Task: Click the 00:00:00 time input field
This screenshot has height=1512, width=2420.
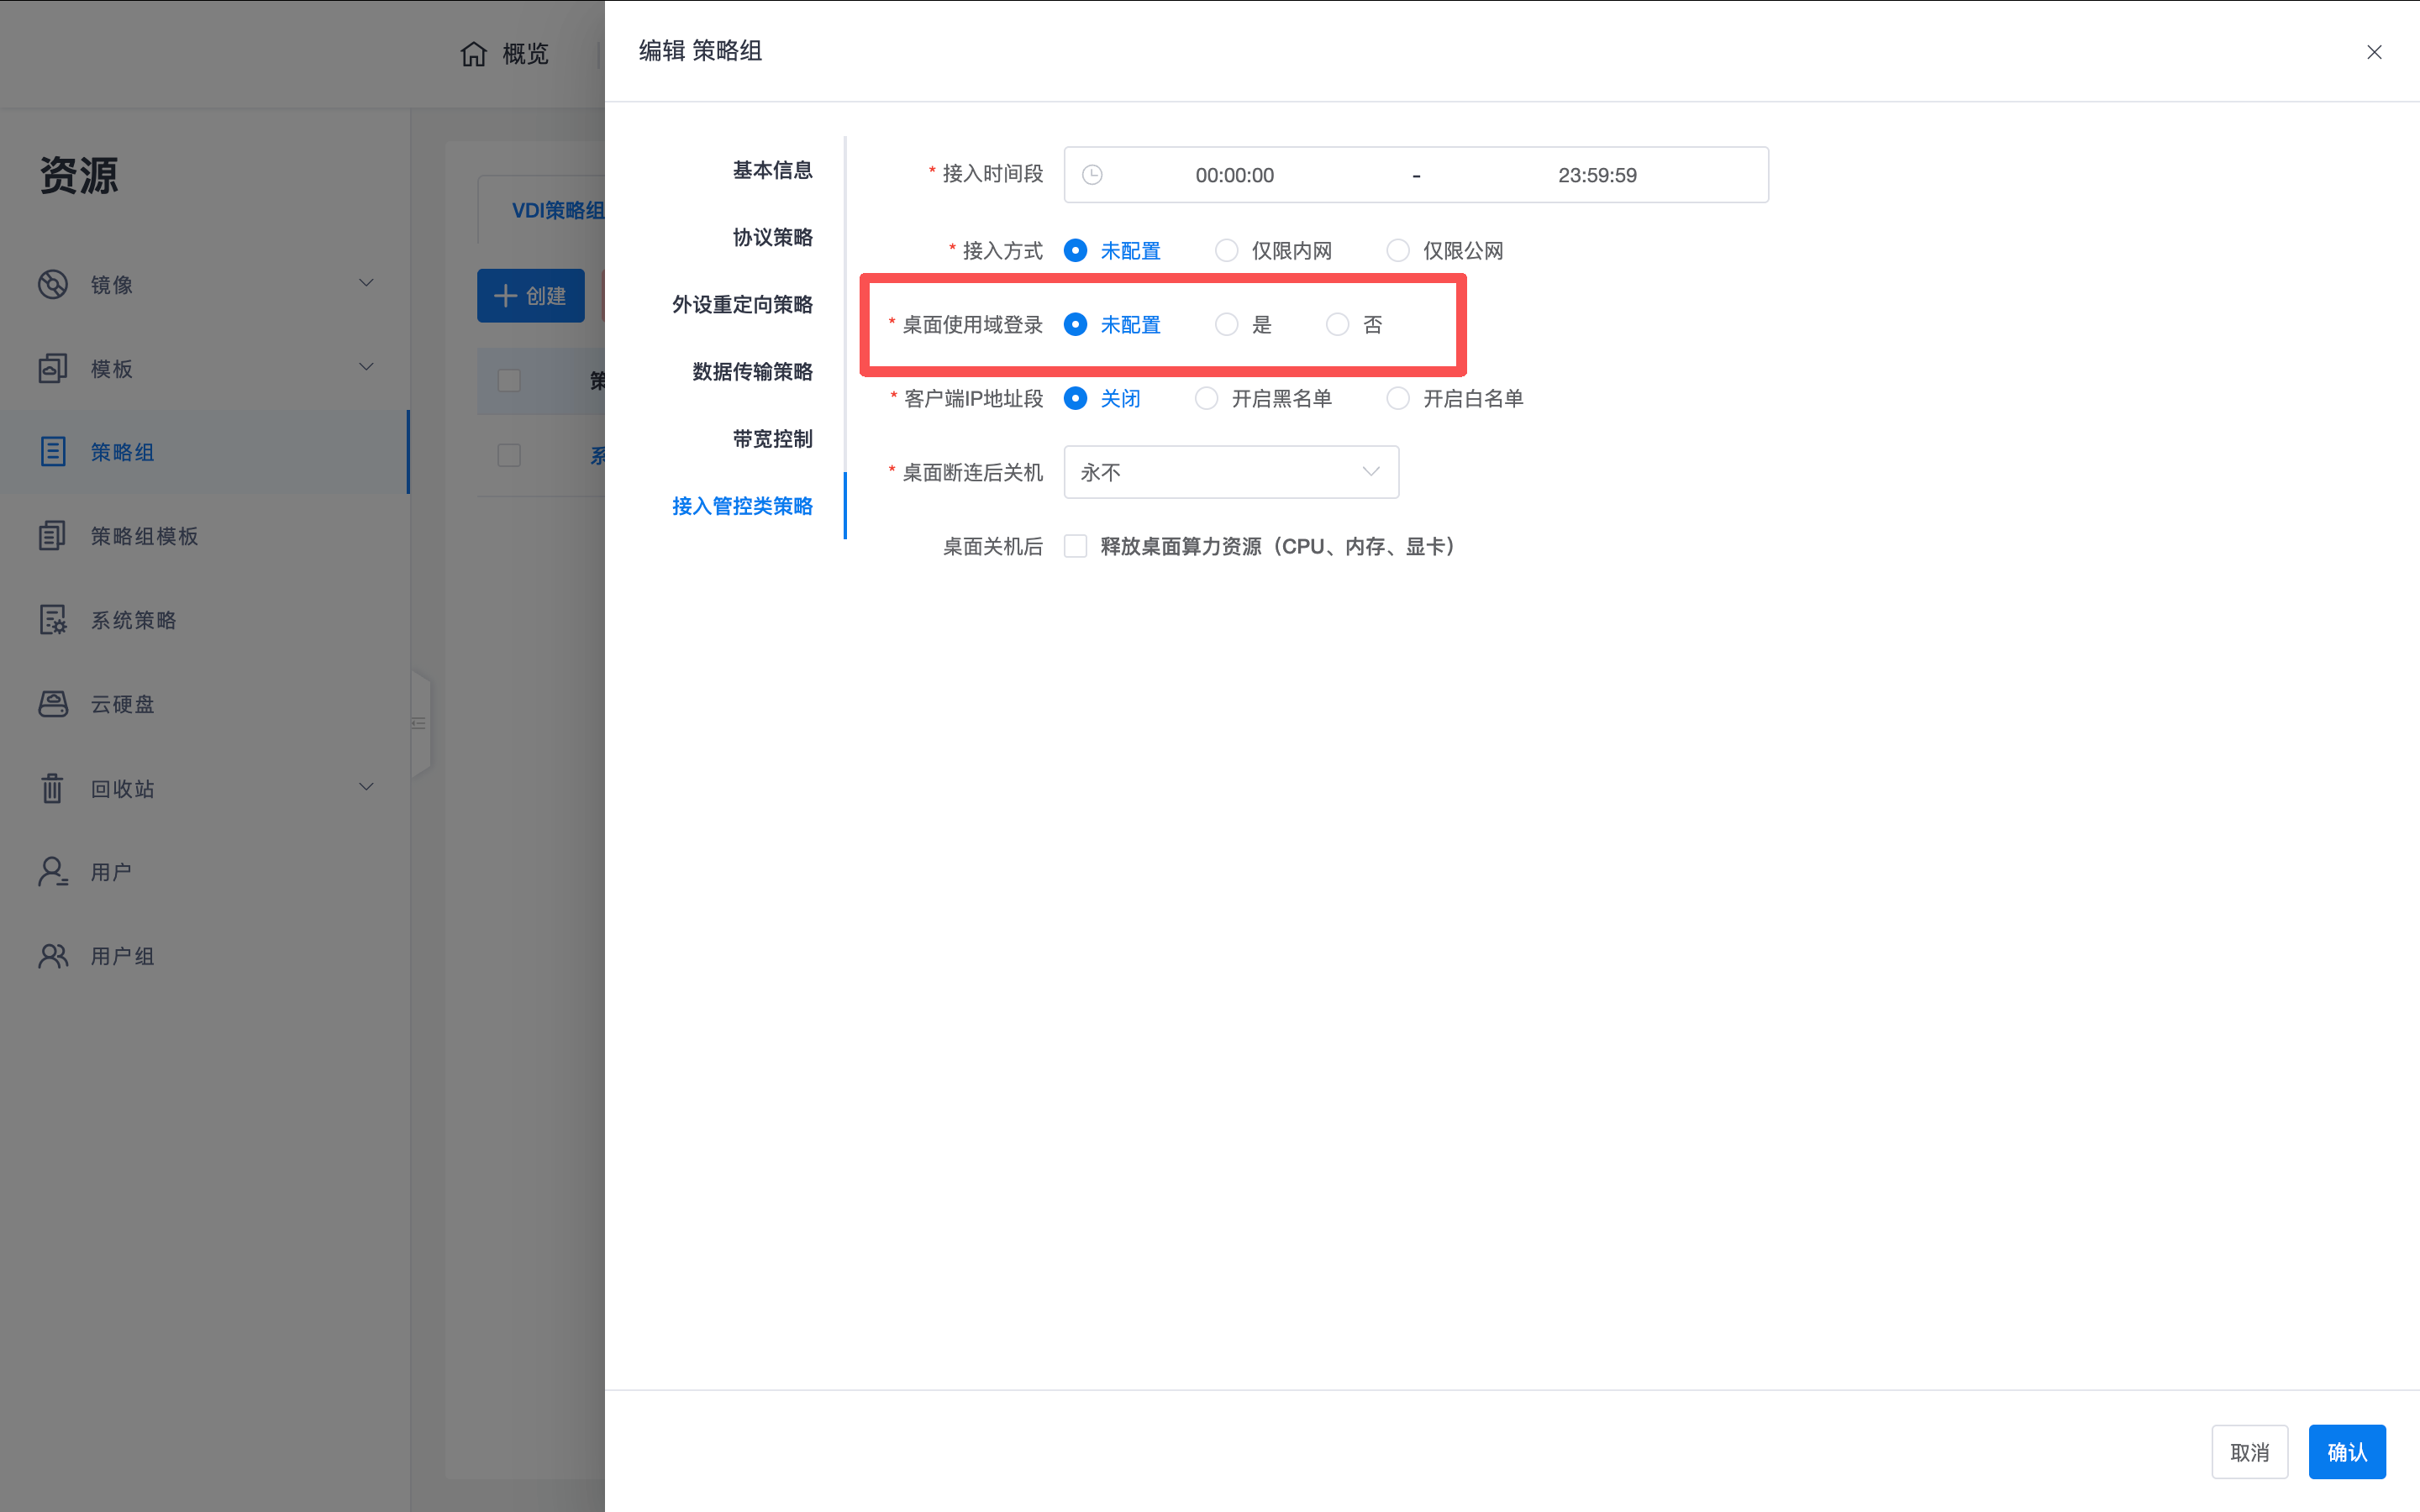Action: [1234, 174]
